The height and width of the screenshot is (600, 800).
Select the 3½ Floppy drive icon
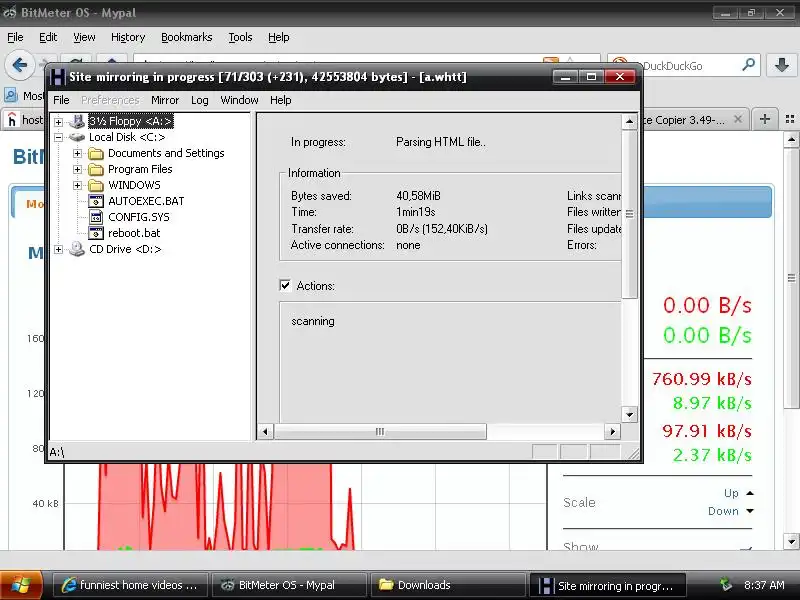click(x=77, y=121)
